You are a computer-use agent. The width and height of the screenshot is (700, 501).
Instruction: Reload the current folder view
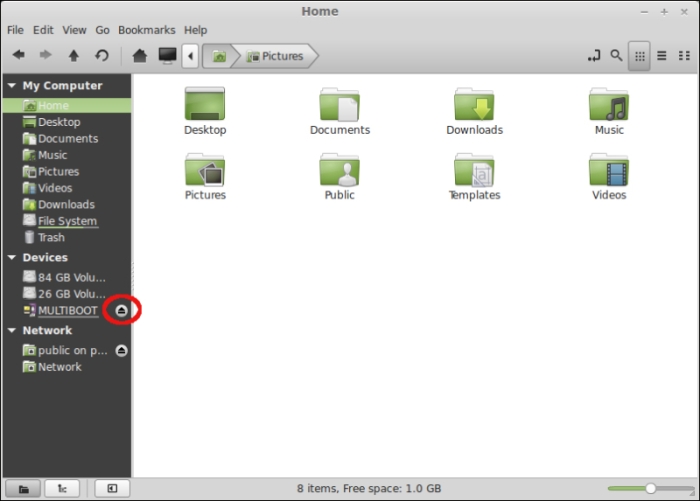pyautogui.click(x=102, y=55)
